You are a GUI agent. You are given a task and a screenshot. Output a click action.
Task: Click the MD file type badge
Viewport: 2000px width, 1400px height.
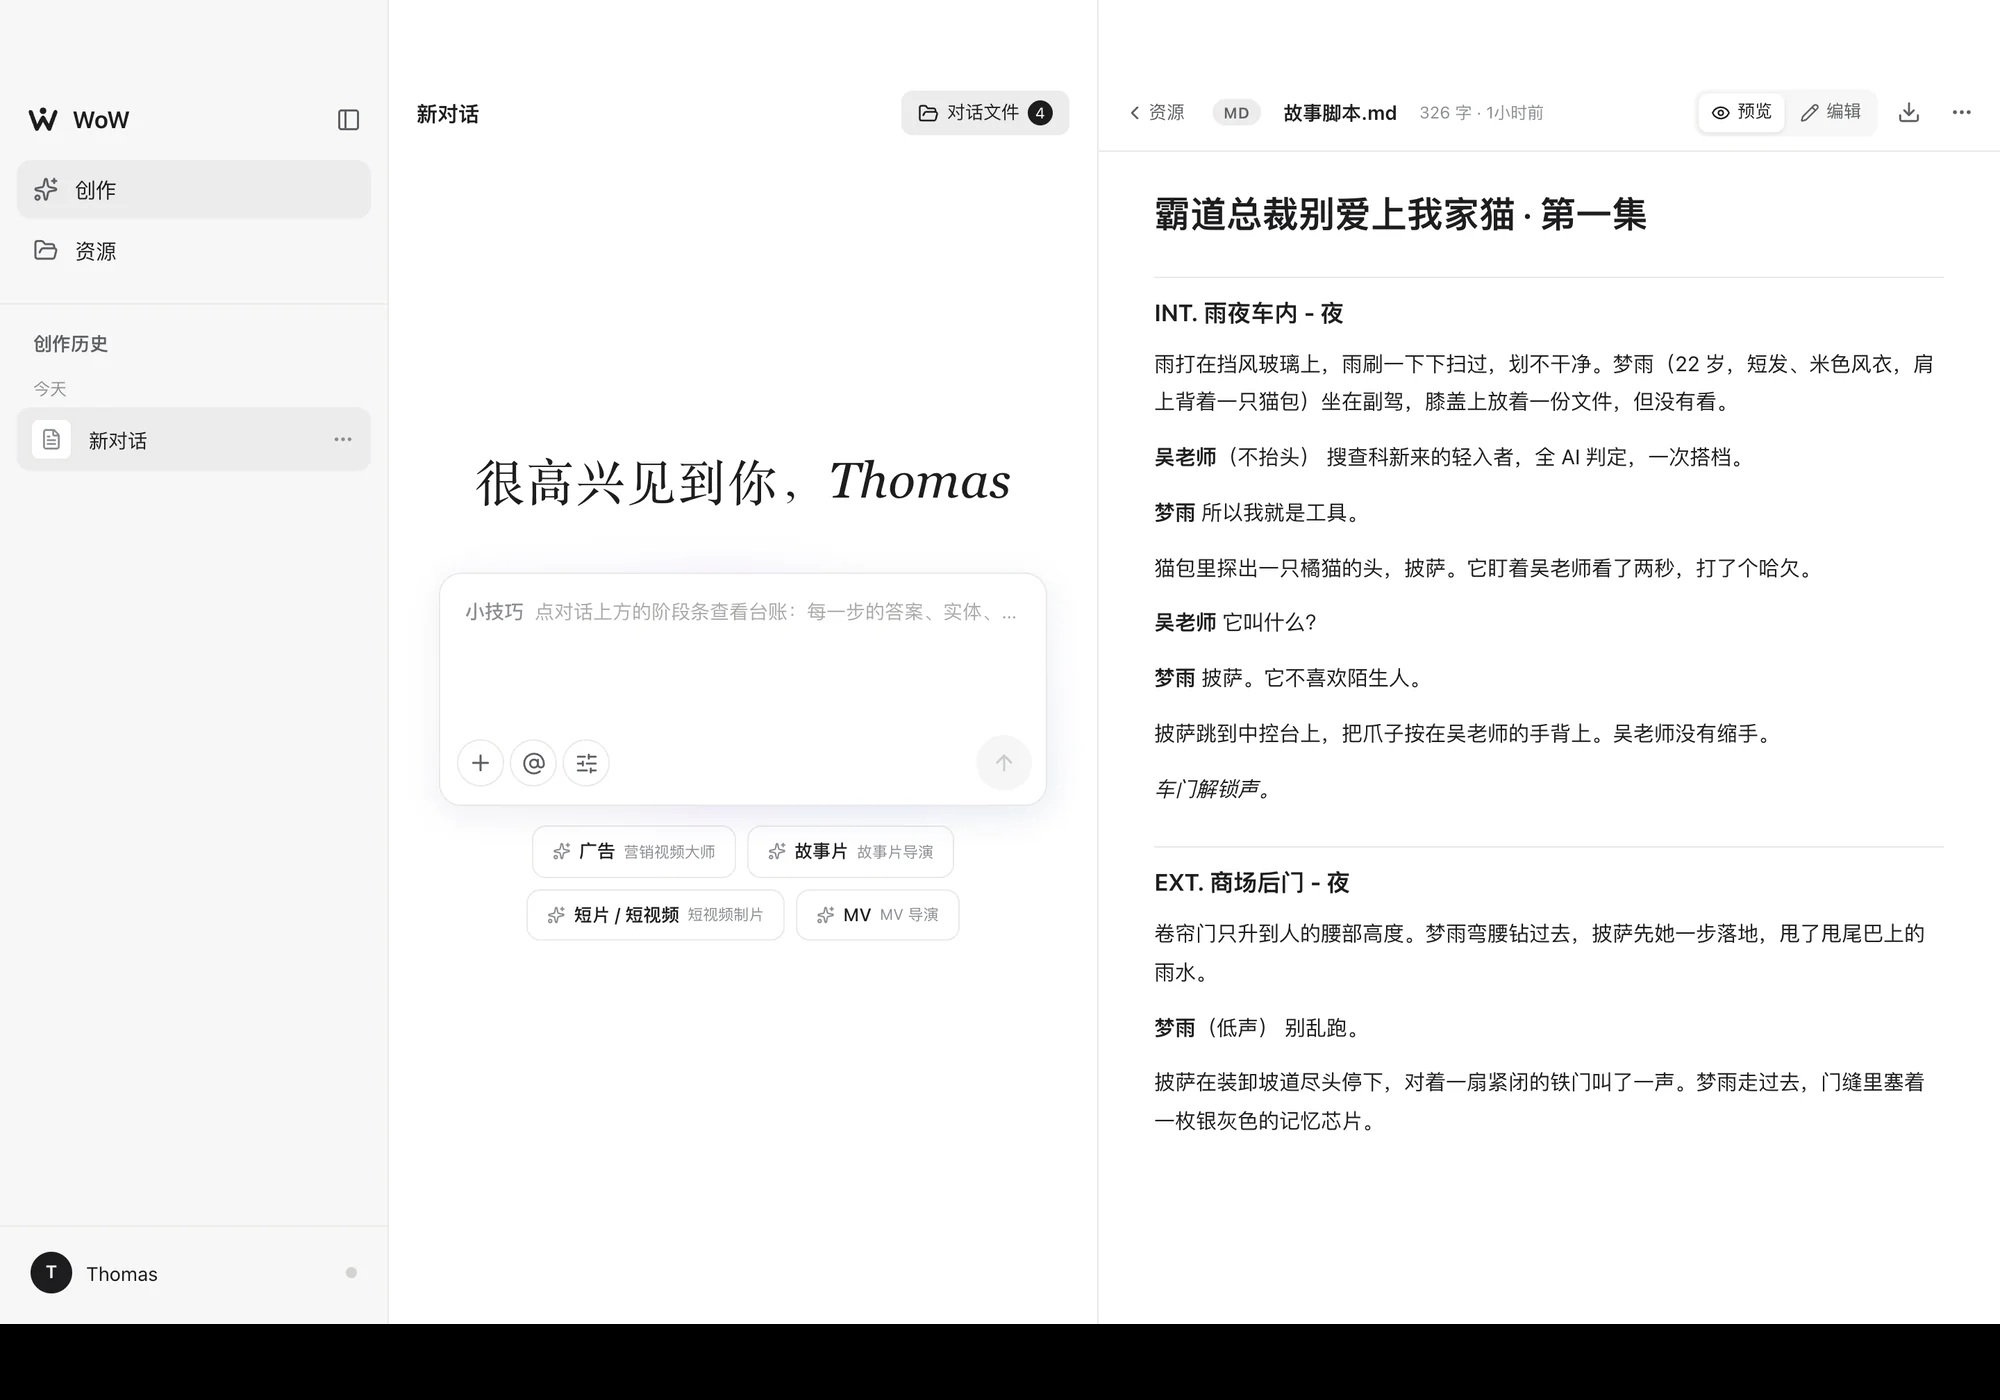[x=1236, y=113]
